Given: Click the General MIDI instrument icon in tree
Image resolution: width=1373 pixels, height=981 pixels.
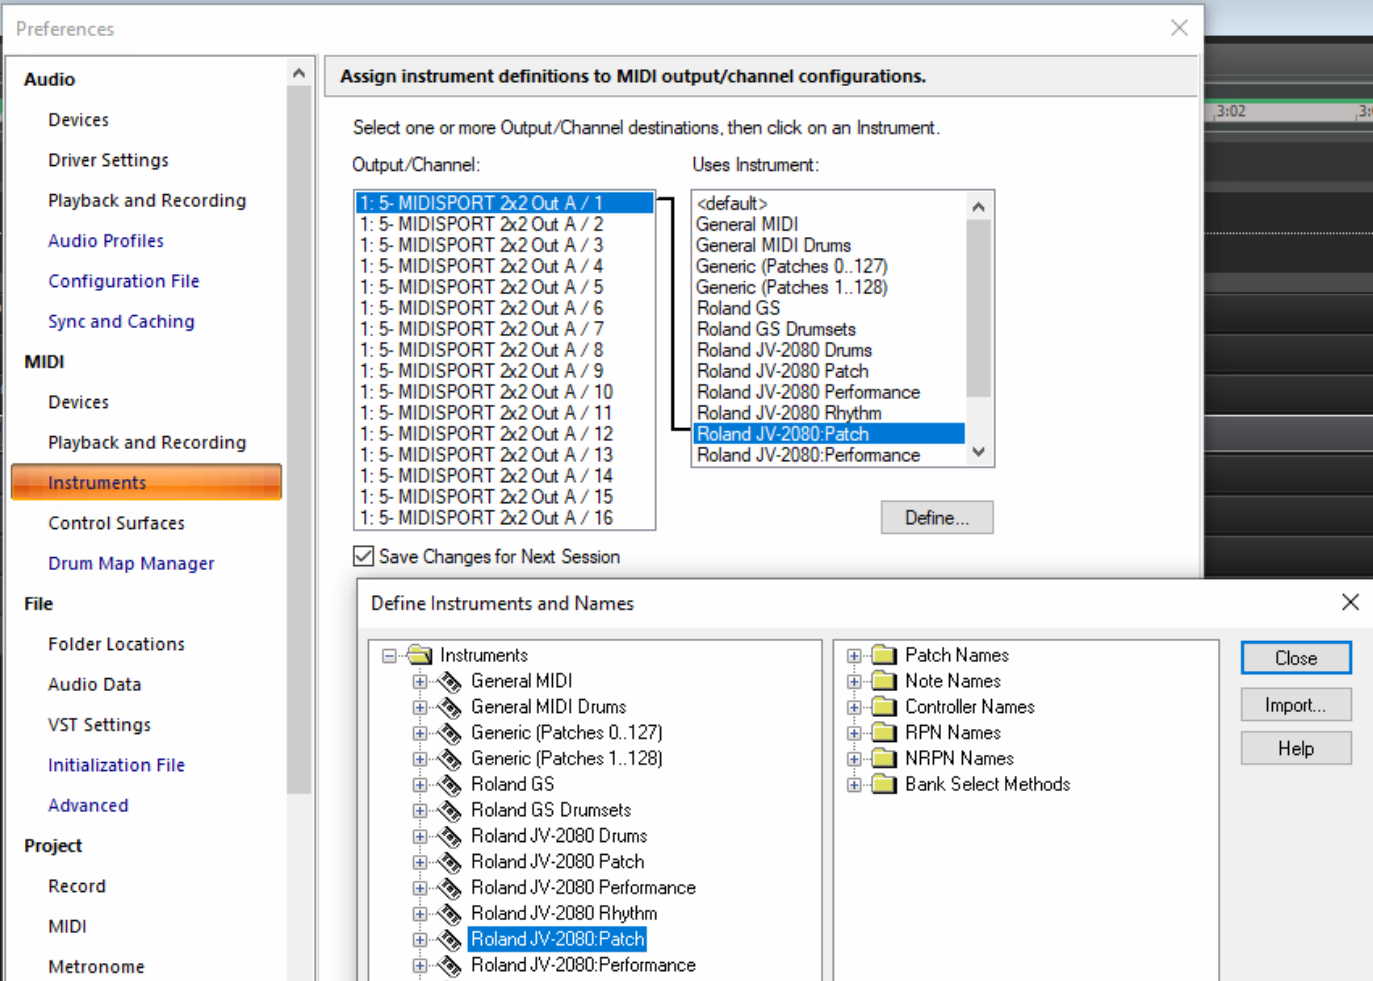Looking at the screenshot, I should 450,682.
